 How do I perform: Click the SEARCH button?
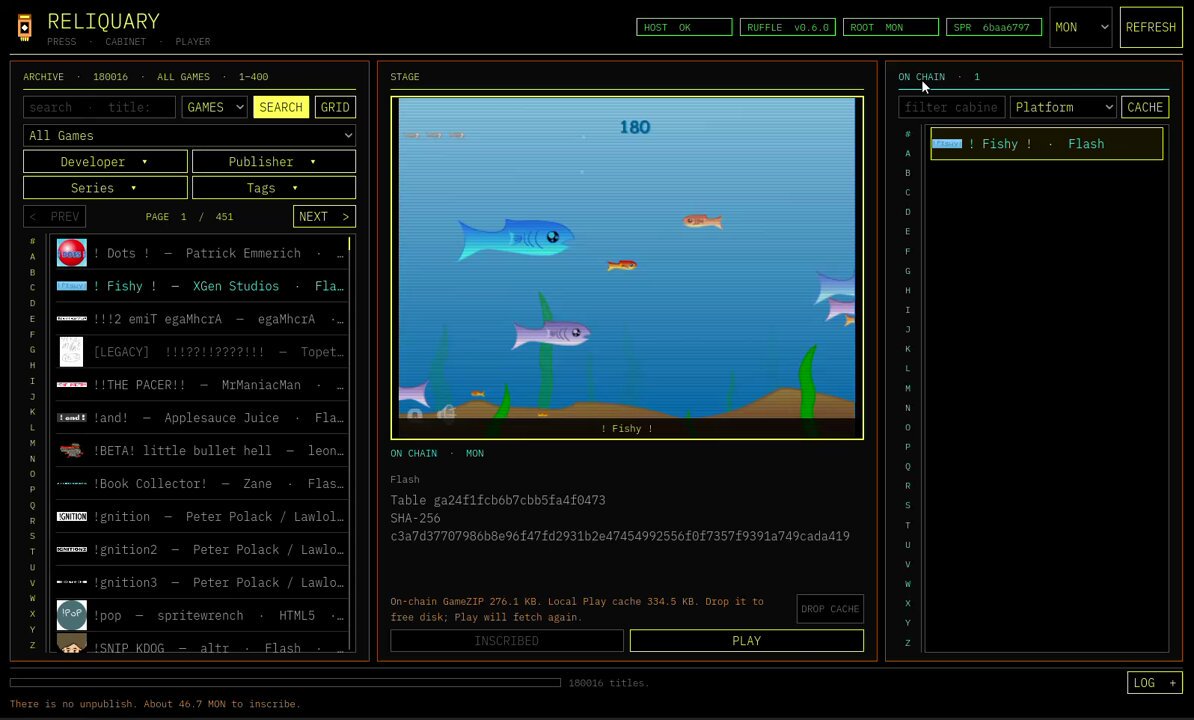coord(281,107)
